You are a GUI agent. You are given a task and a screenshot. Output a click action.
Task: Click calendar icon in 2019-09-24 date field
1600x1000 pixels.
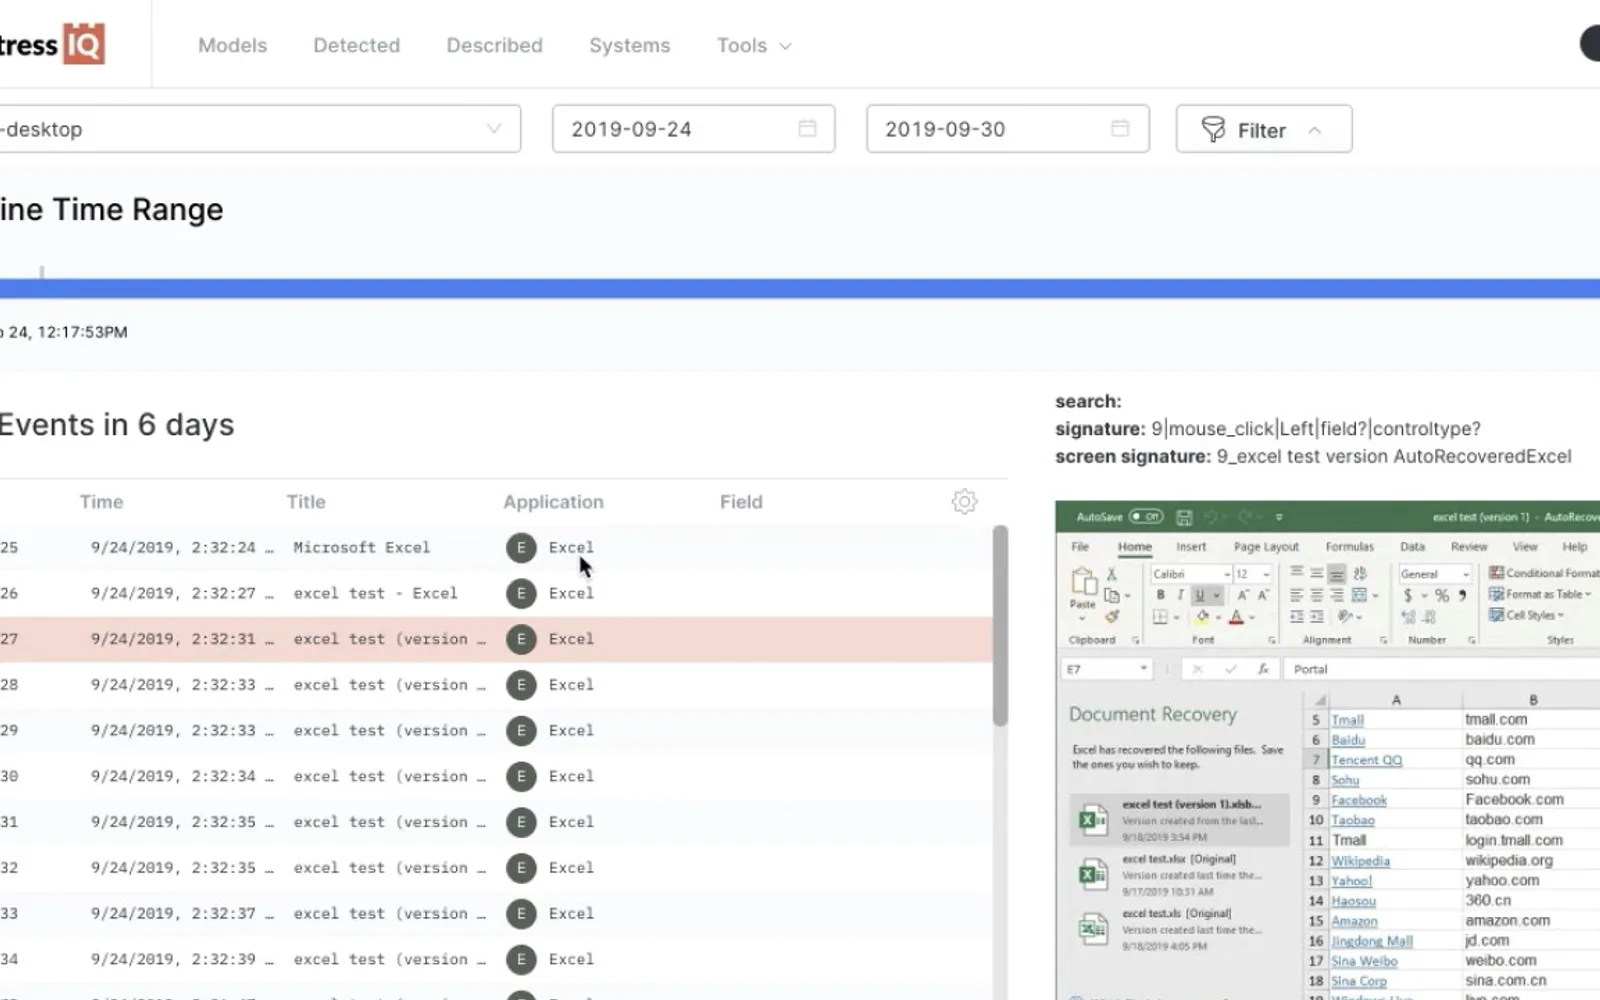pos(807,128)
